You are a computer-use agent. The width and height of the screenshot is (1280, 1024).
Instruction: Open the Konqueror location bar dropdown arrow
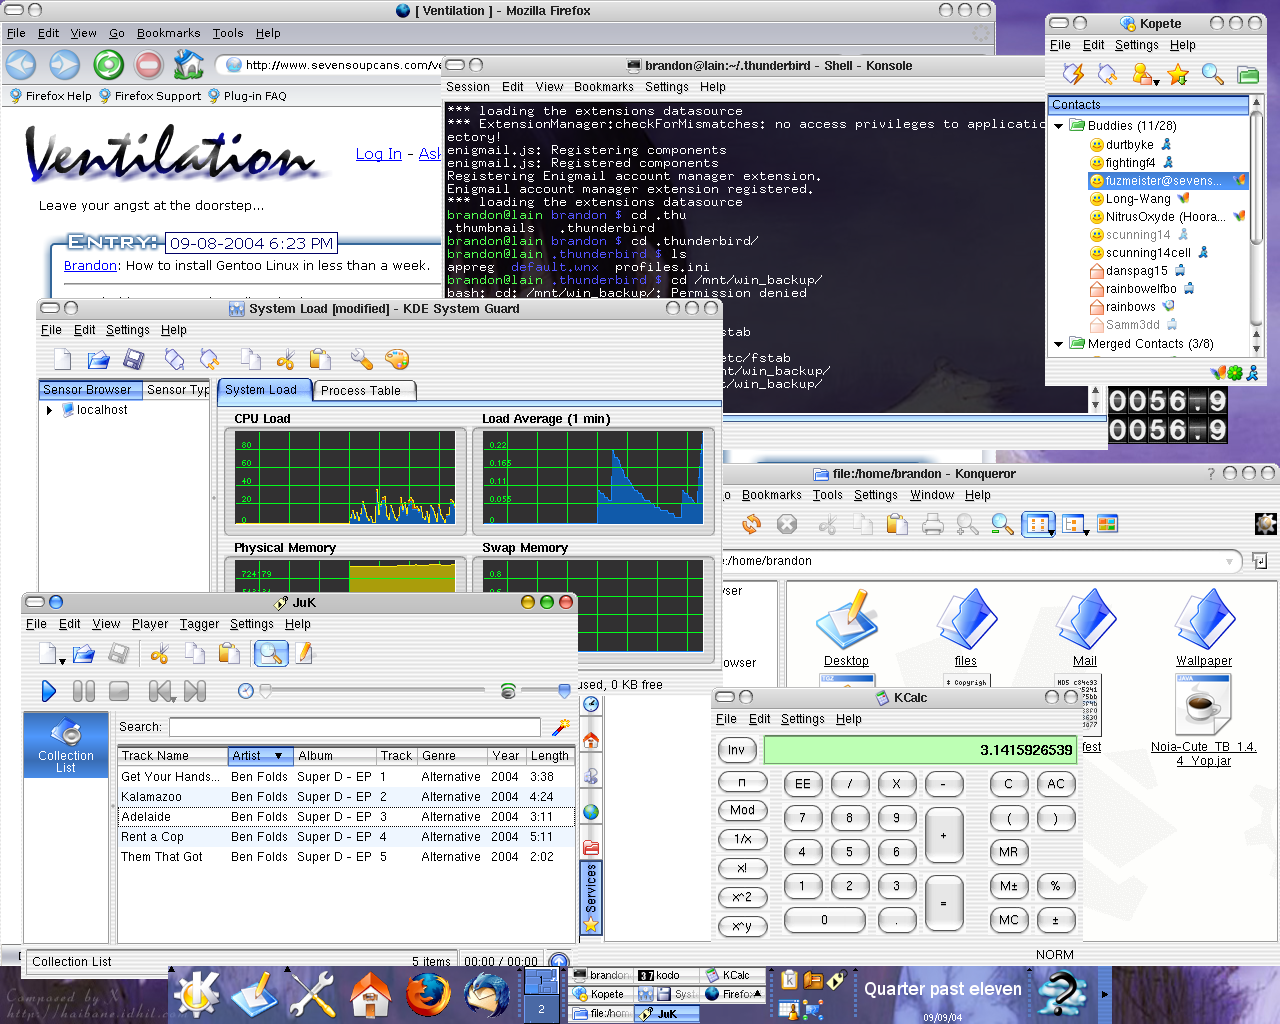(x=1229, y=562)
